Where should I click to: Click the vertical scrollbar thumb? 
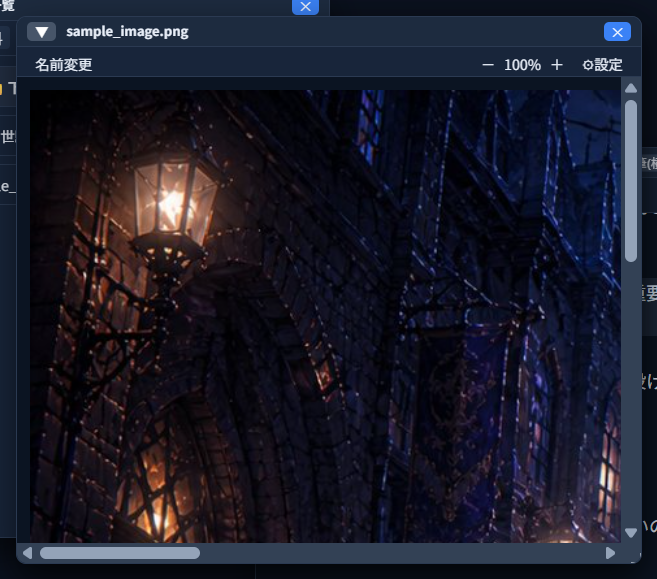631,181
